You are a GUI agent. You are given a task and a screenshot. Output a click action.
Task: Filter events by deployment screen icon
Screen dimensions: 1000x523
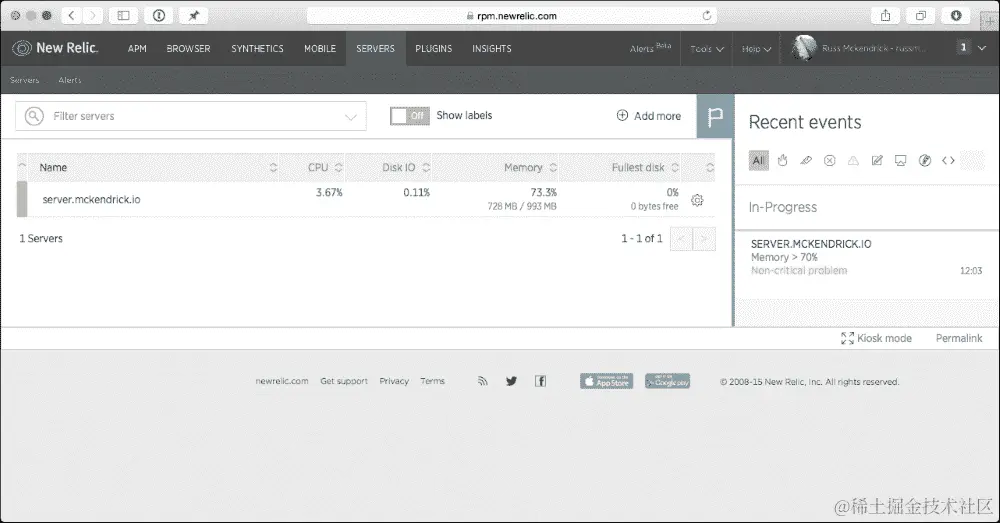[x=901, y=161]
